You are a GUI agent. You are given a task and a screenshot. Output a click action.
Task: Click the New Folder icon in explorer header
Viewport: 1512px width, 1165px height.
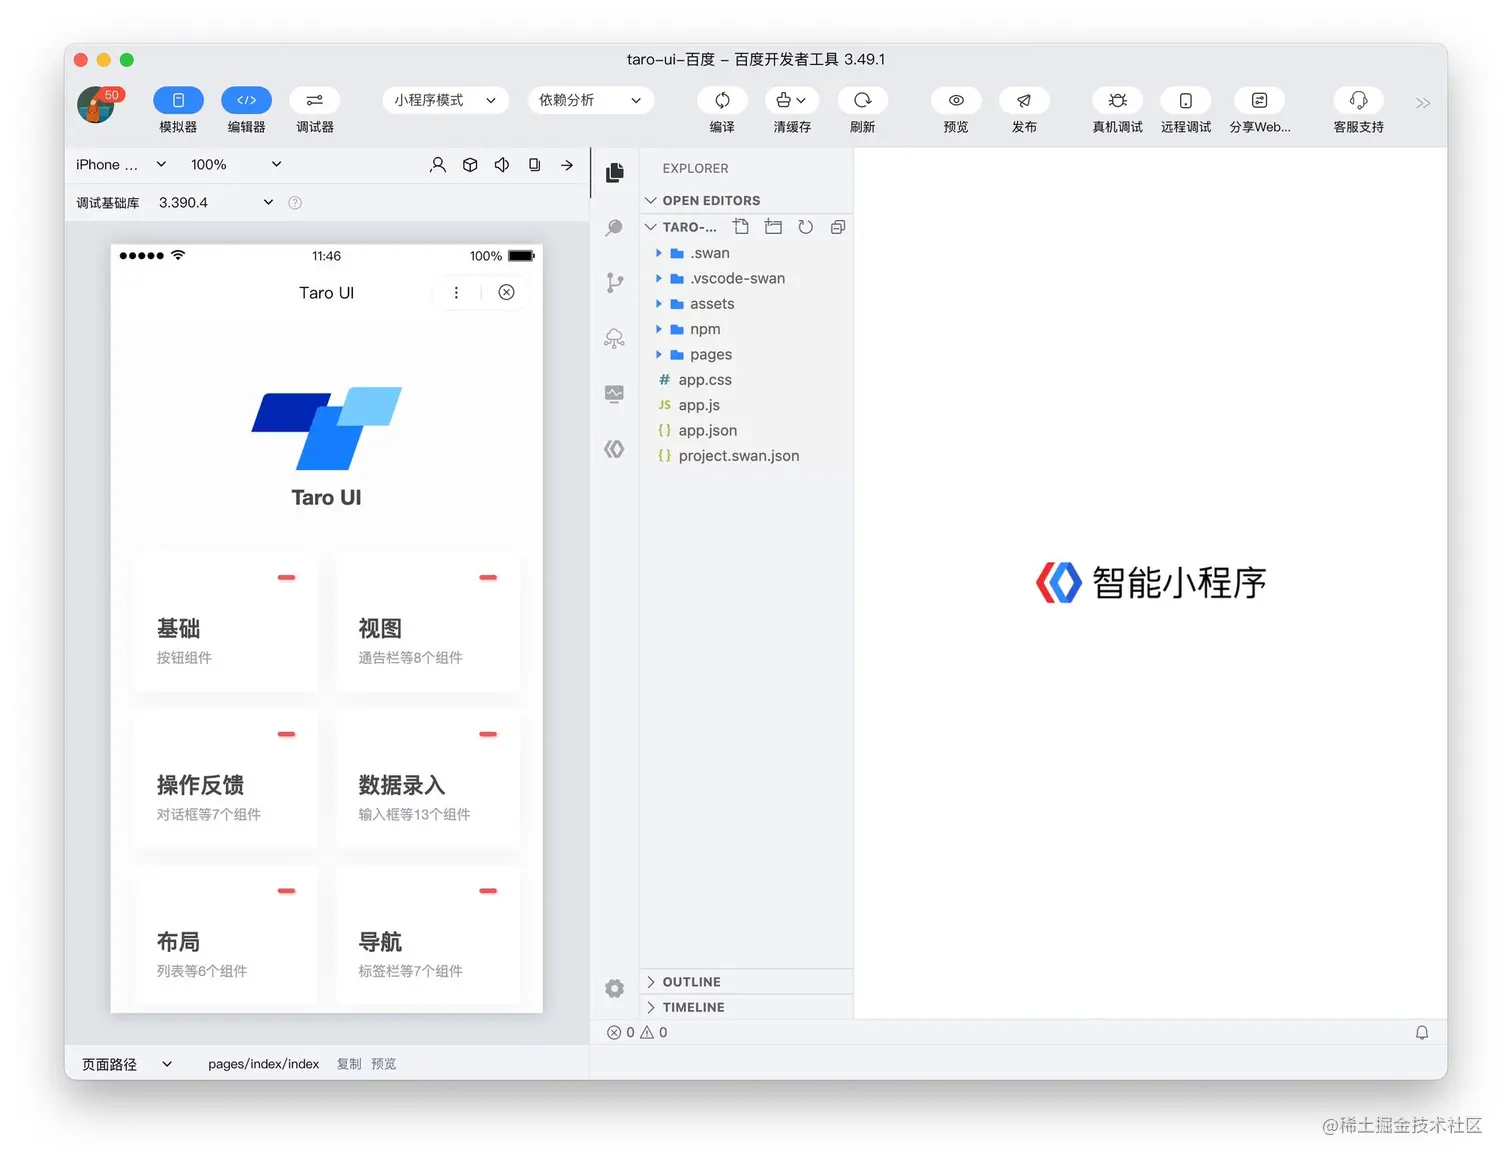click(x=773, y=227)
